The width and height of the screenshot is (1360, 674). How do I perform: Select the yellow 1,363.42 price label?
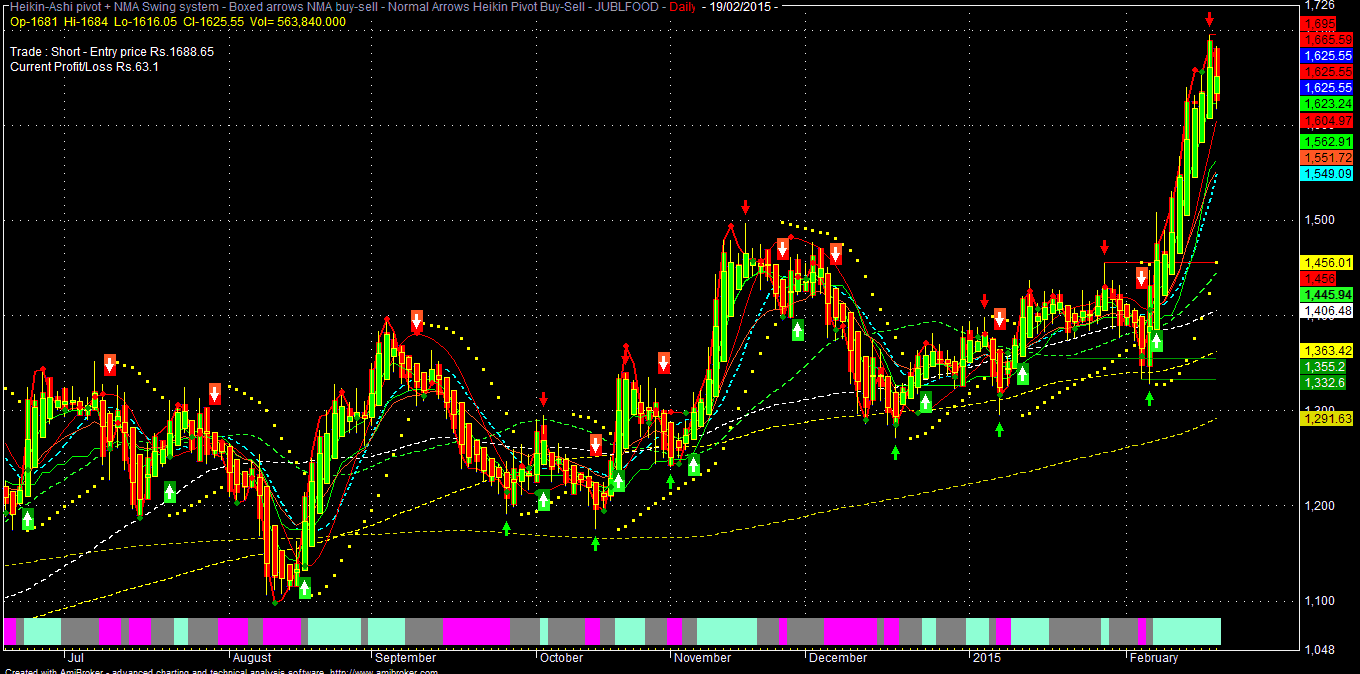pyautogui.click(x=1326, y=351)
